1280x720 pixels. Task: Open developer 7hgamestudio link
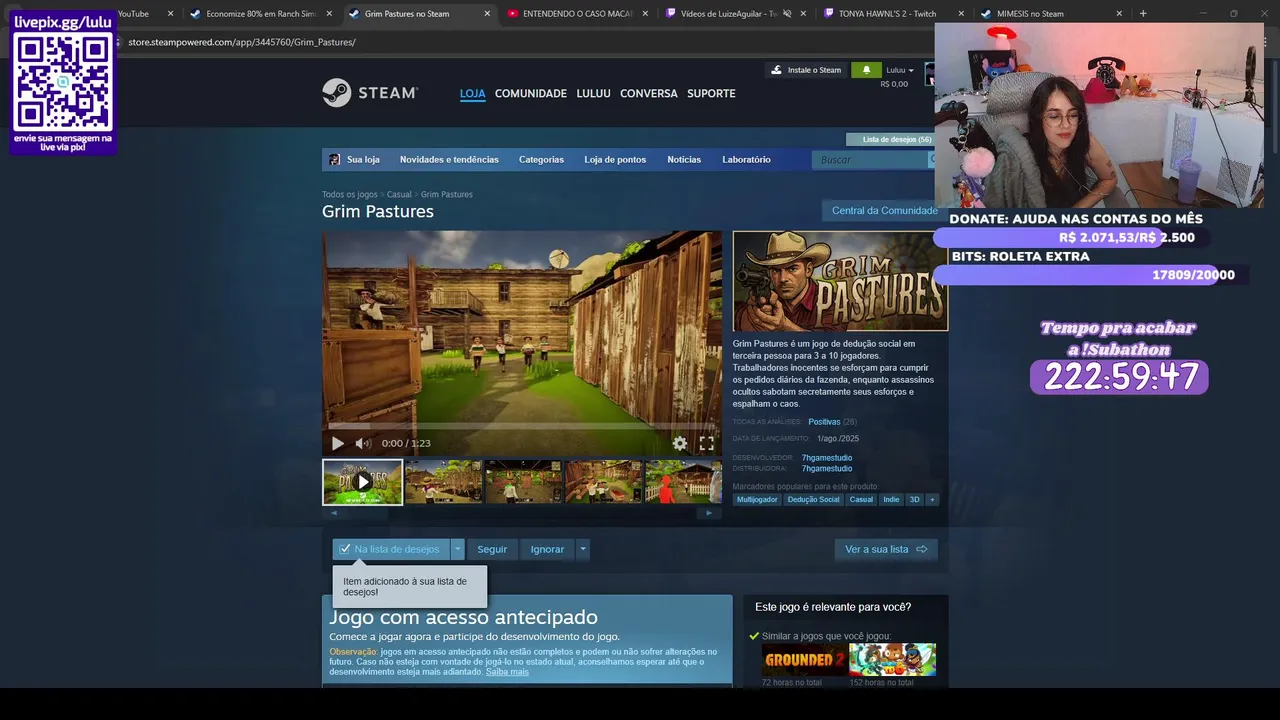coord(827,458)
